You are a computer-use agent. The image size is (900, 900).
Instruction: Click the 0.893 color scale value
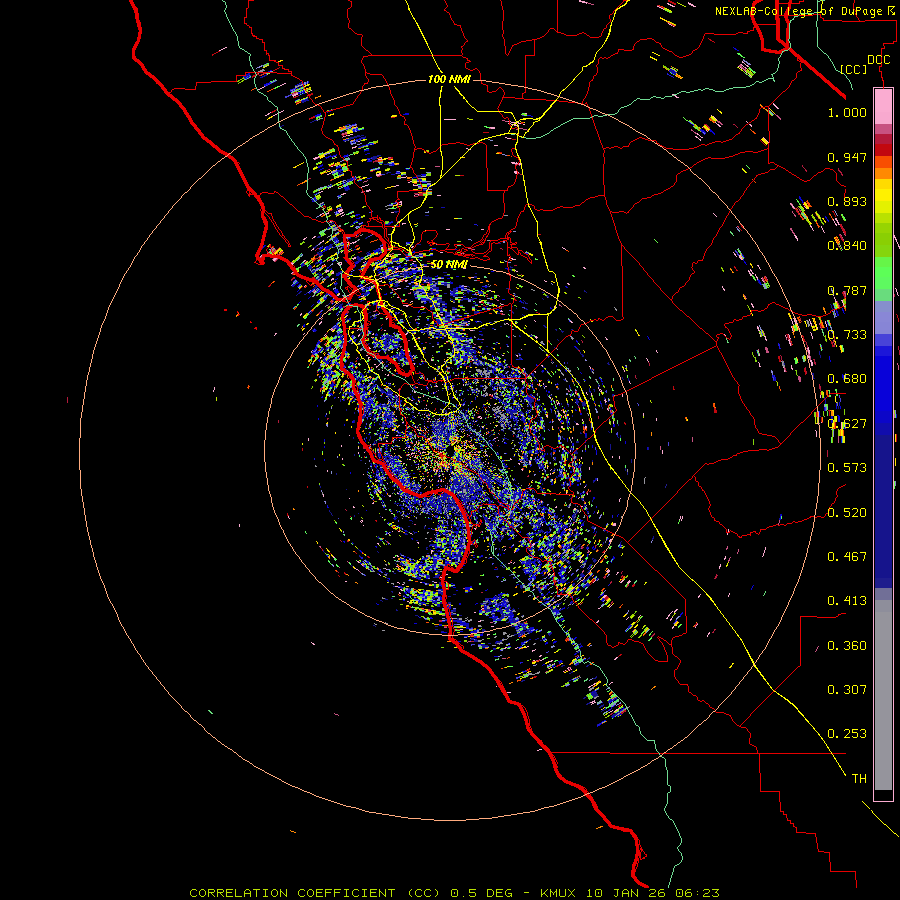(x=847, y=201)
